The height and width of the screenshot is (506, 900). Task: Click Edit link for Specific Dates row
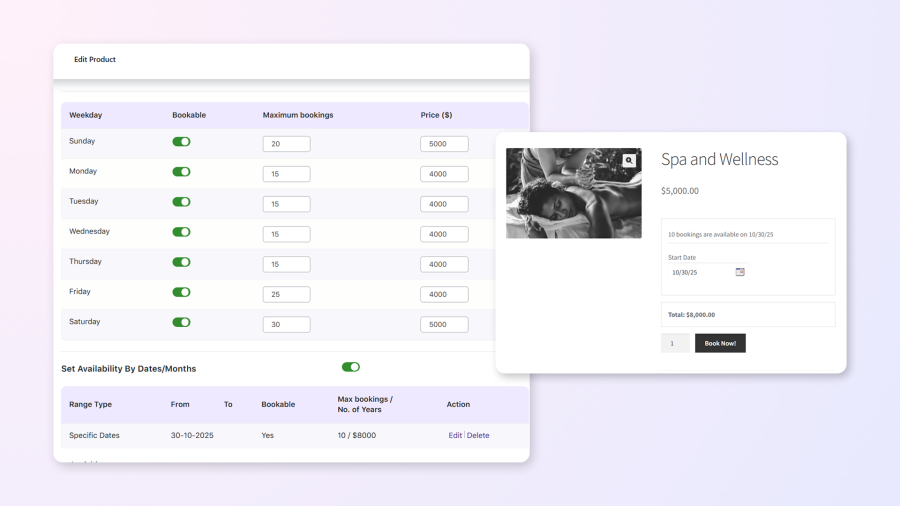coord(455,435)
